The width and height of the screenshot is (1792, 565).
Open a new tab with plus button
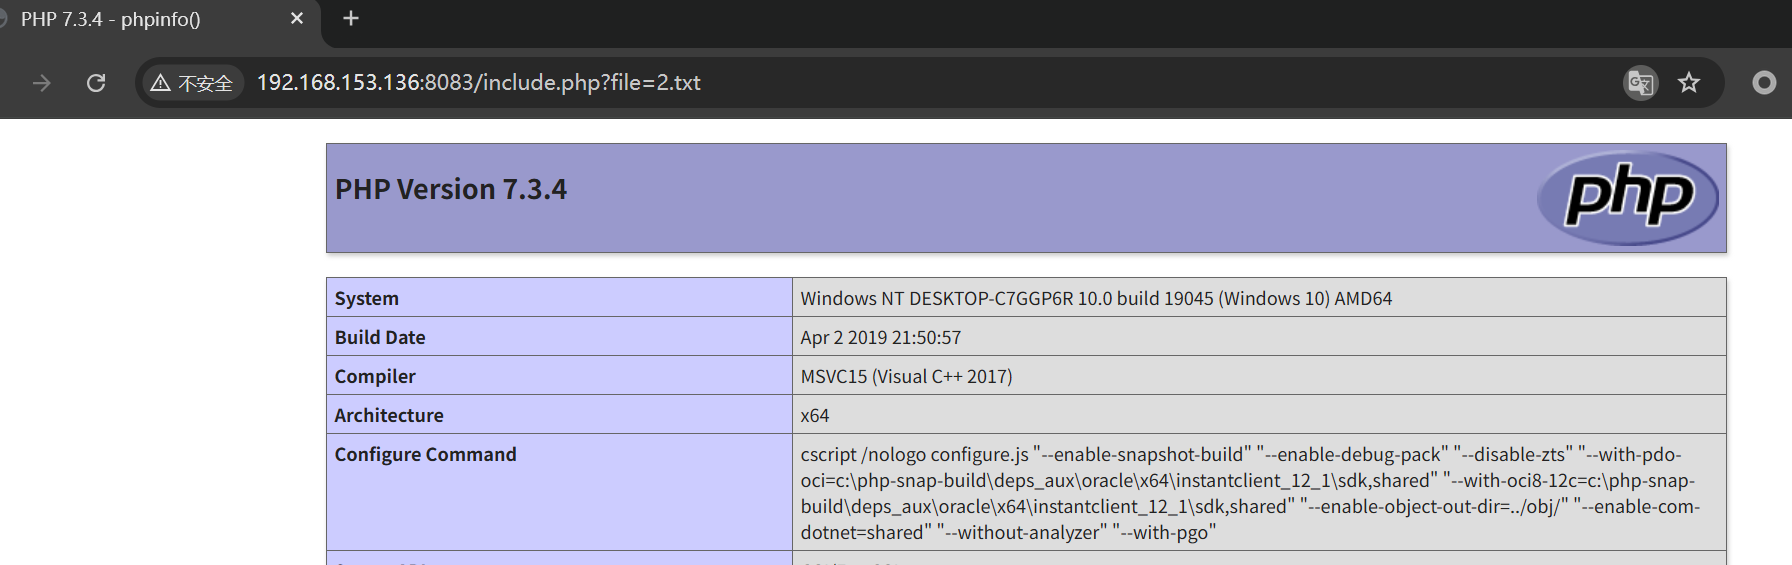coord(351,19)
